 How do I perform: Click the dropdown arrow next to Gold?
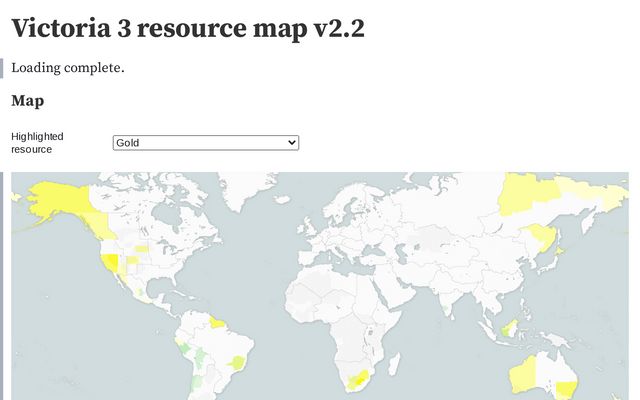292,143
